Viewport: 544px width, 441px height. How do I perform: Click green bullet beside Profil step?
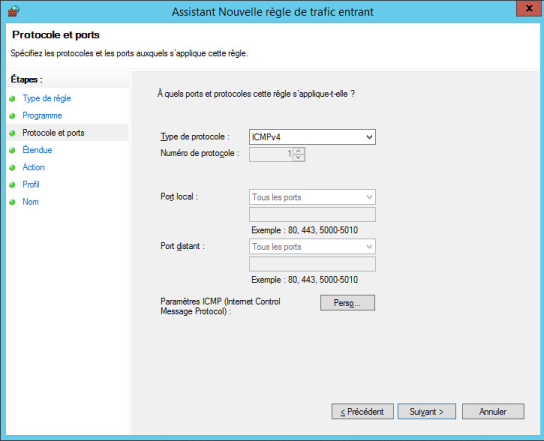tap(12, 185)
